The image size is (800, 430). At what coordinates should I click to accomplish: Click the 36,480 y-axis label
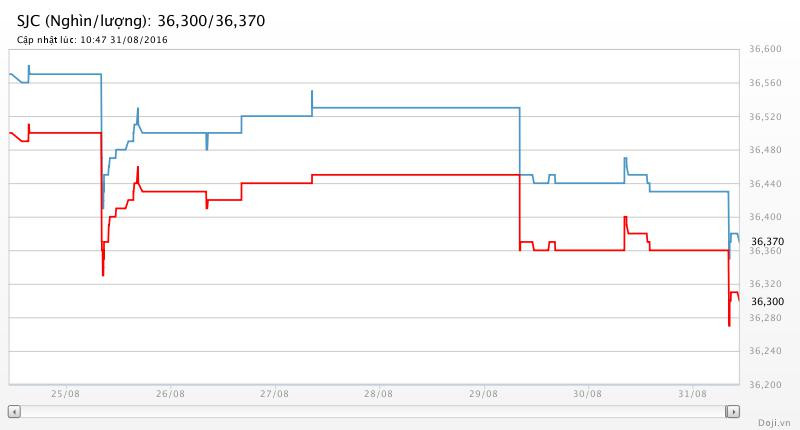[x=765, y=150]
